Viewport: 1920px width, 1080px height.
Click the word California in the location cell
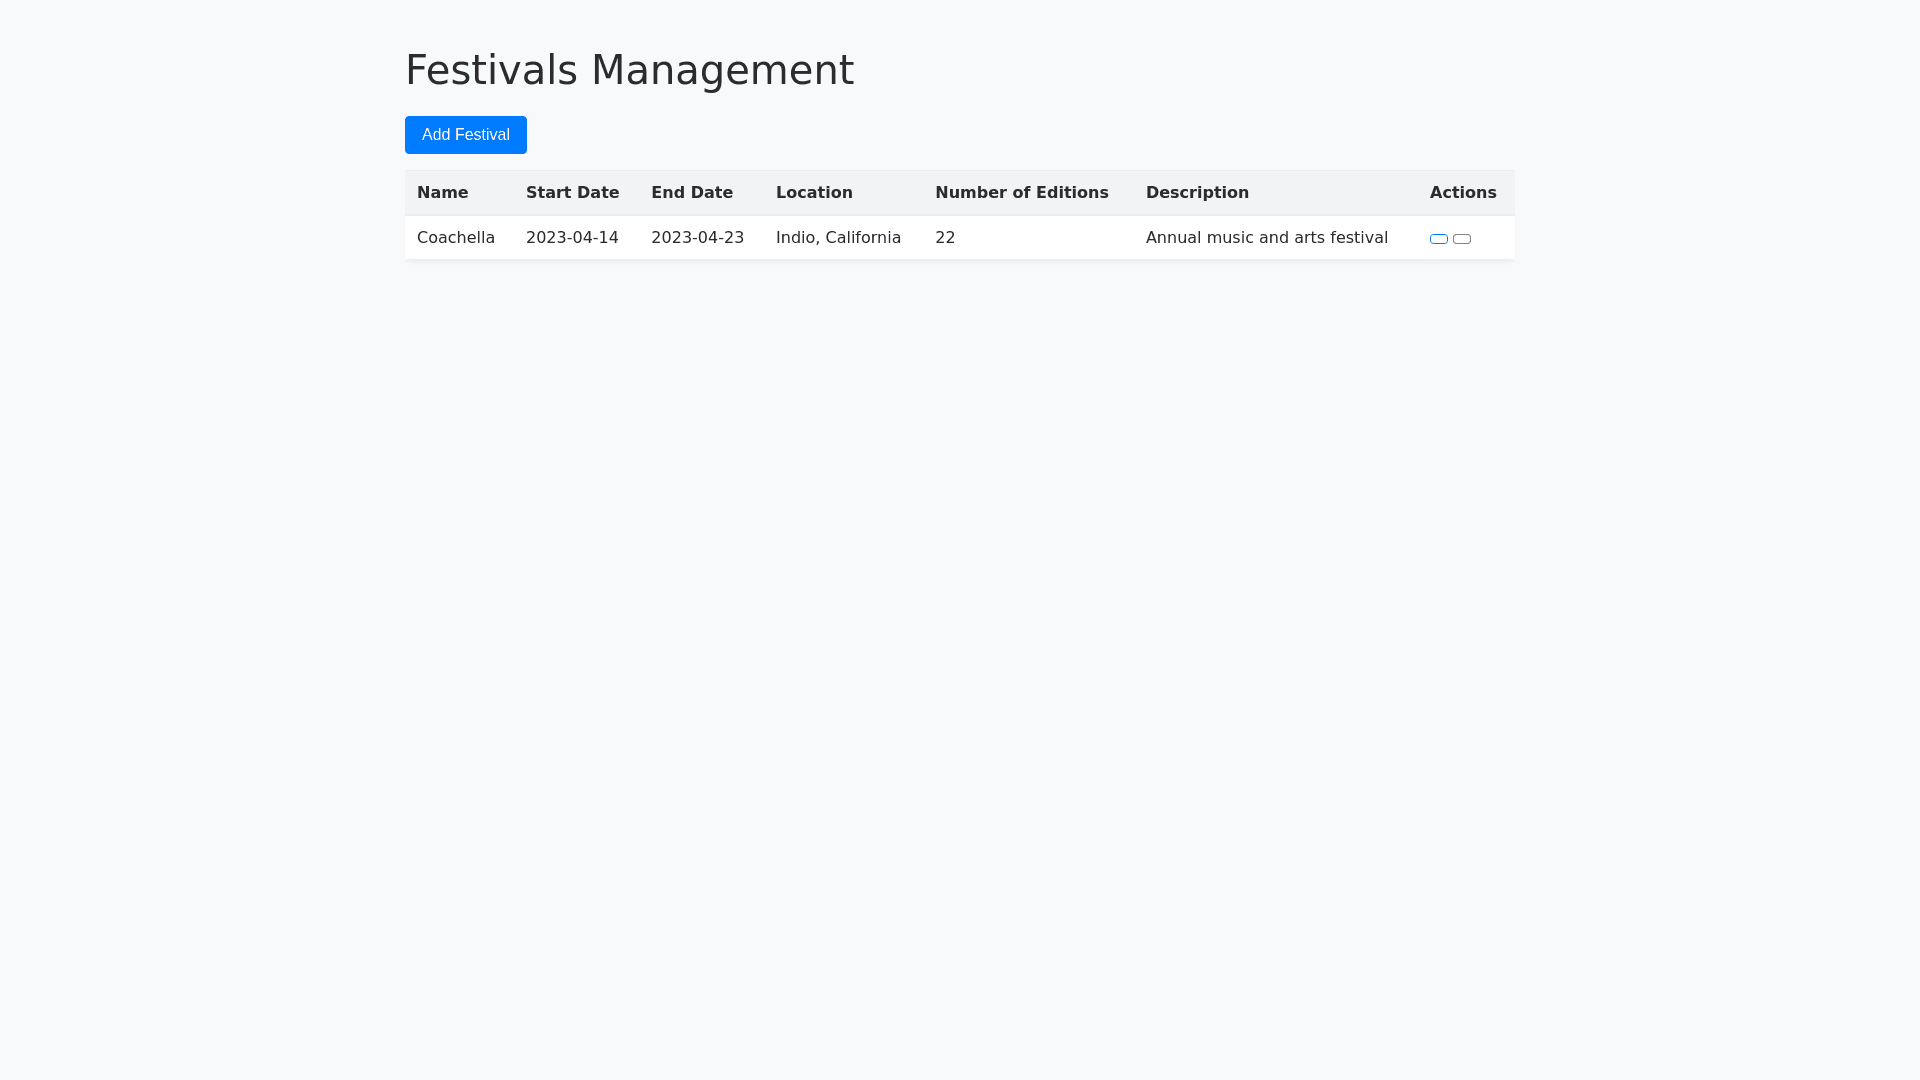863,238
